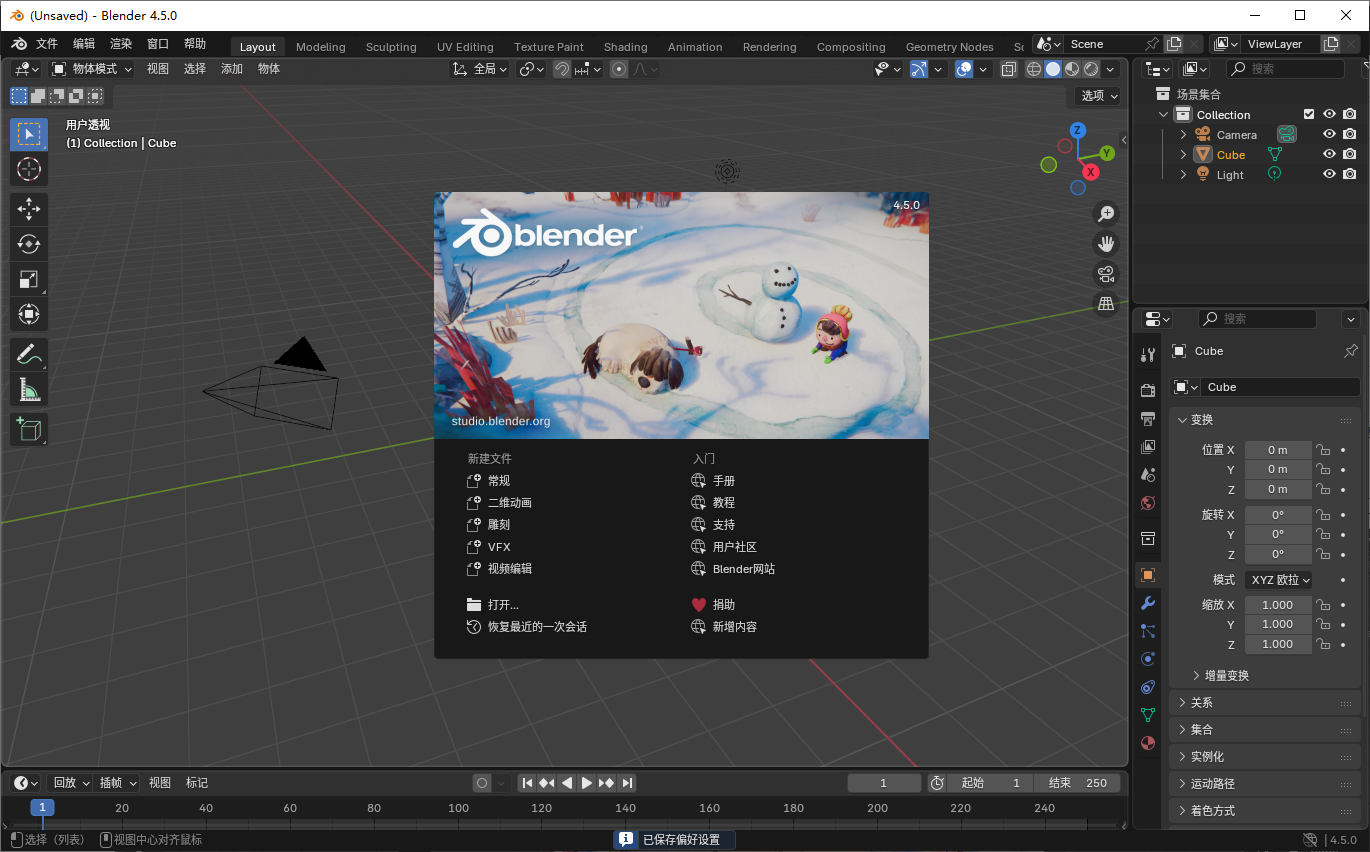1370x852 pixels.
Task: Switch to the Shading workspace tab
Action: (x=626, y=47)
